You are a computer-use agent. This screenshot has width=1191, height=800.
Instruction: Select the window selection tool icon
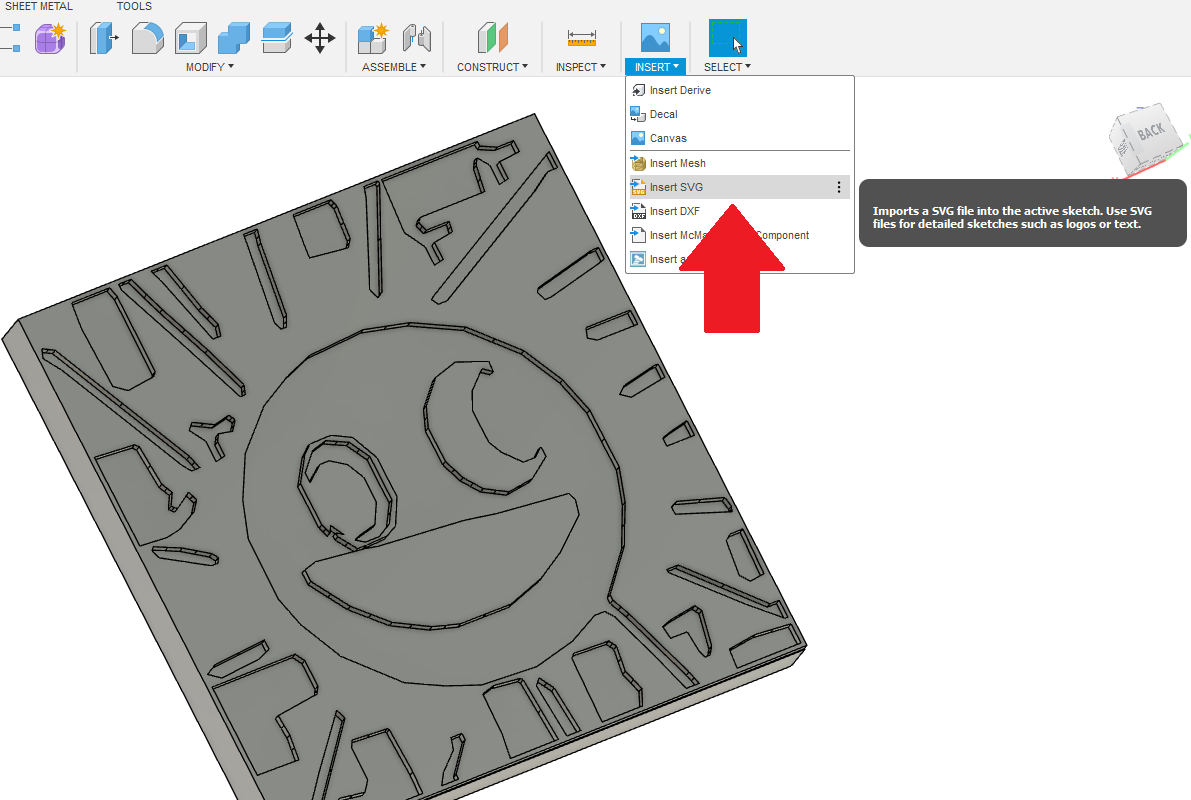pos(727,38)
